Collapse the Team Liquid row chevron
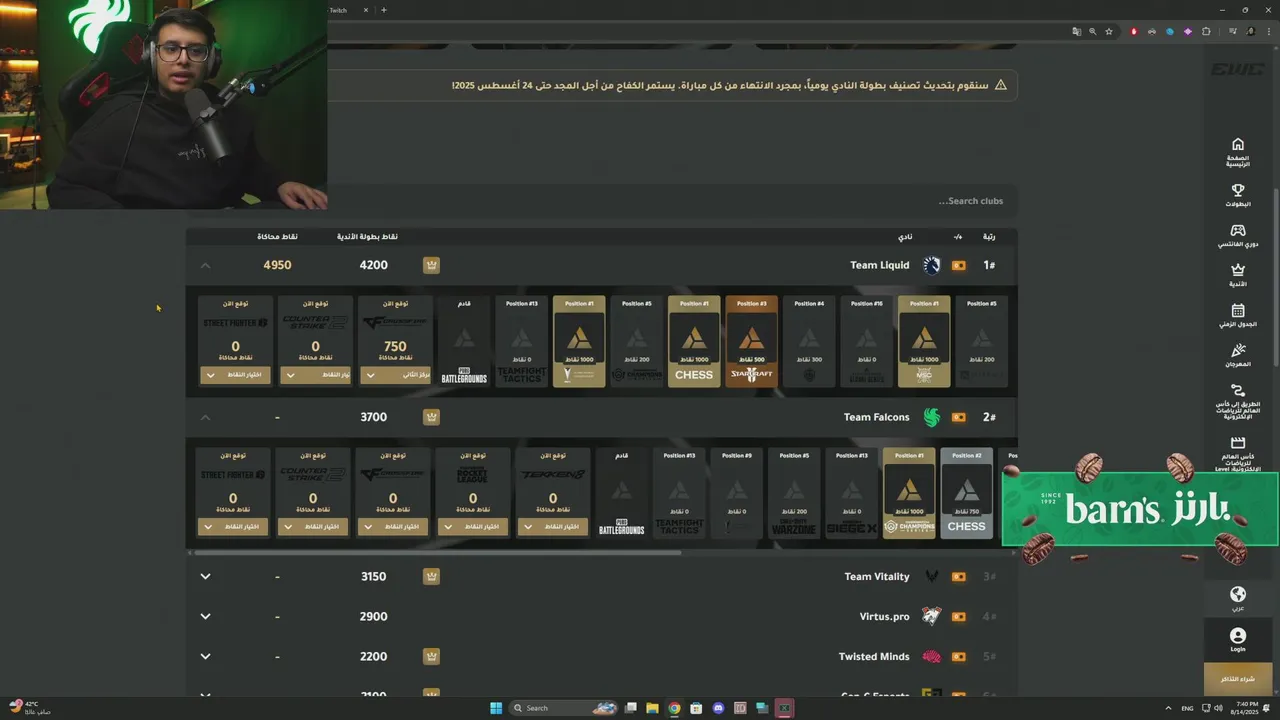The width and height of the screenshot is (1280, 720). click(205, 265)
